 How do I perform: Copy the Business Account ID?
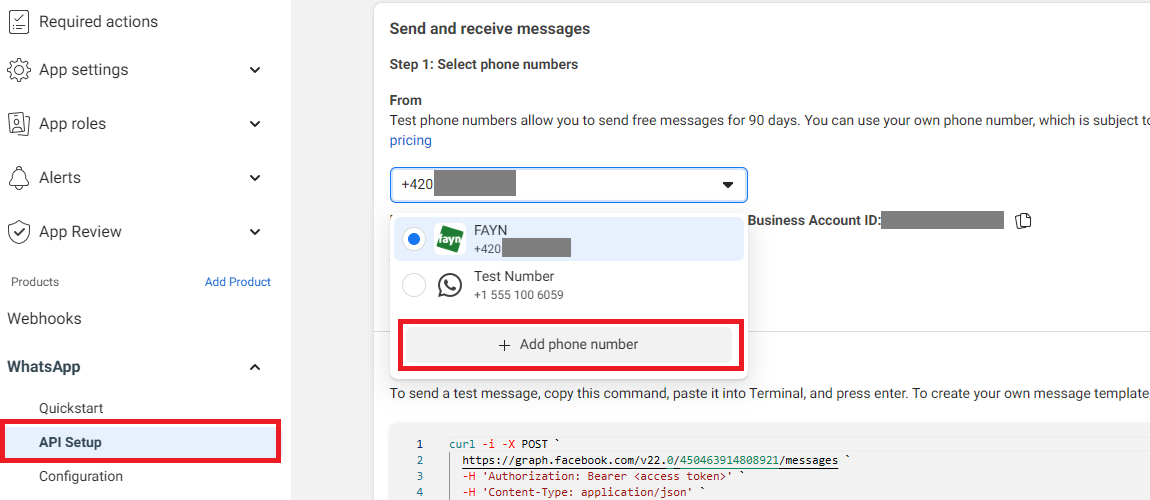click(x=1023, y=221)
